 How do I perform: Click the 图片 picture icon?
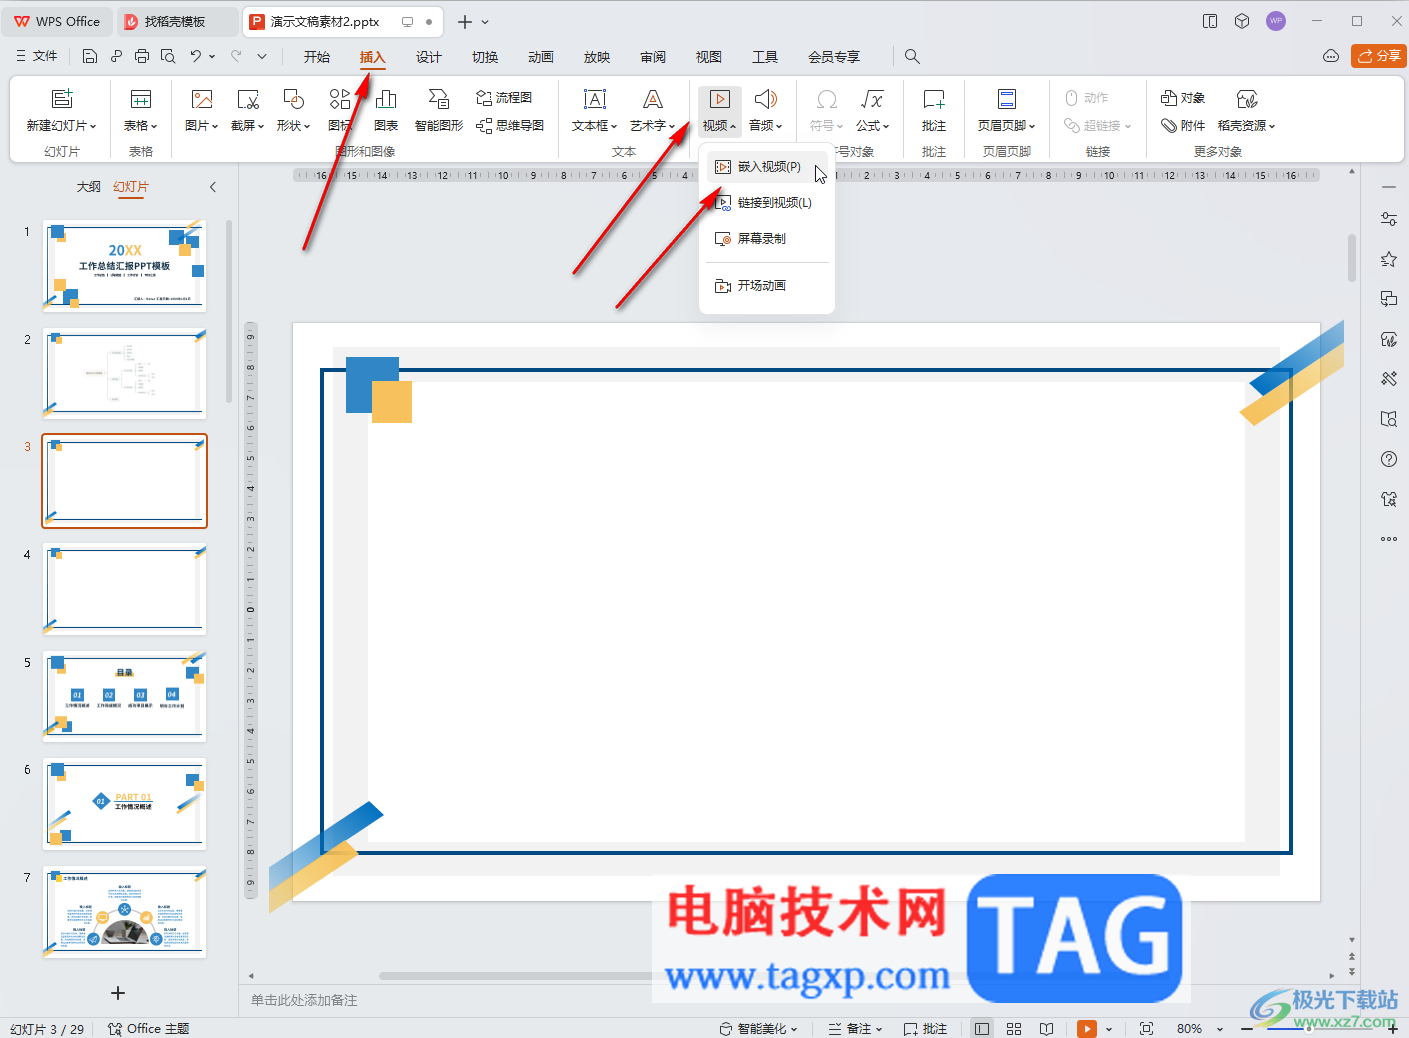202,99
